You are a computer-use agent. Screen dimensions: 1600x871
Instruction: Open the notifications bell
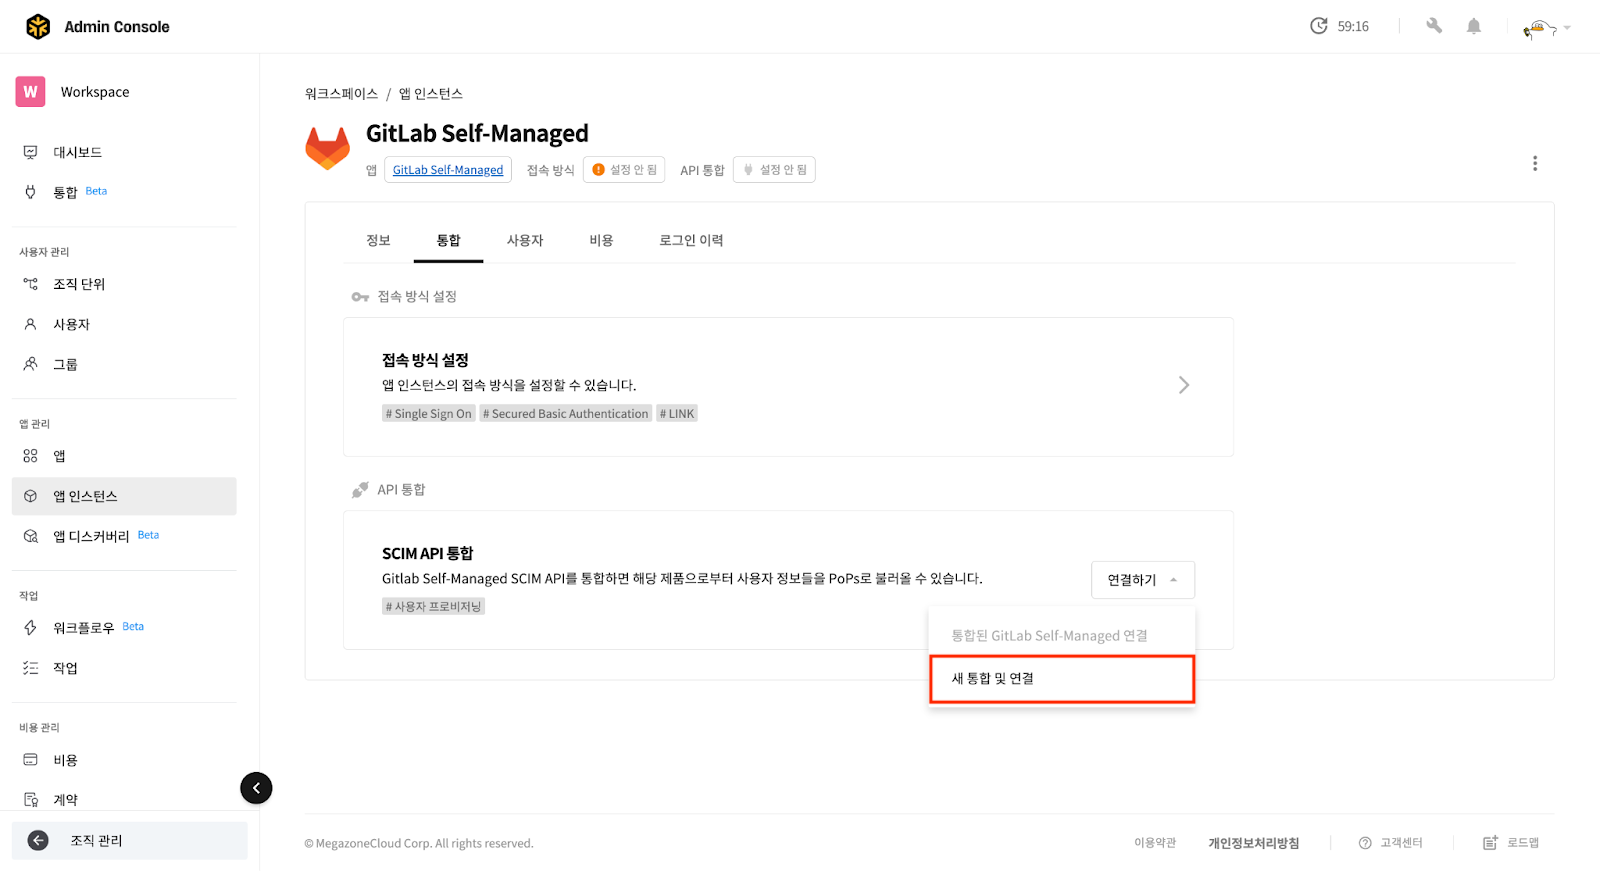click(x=1474, y=26)
